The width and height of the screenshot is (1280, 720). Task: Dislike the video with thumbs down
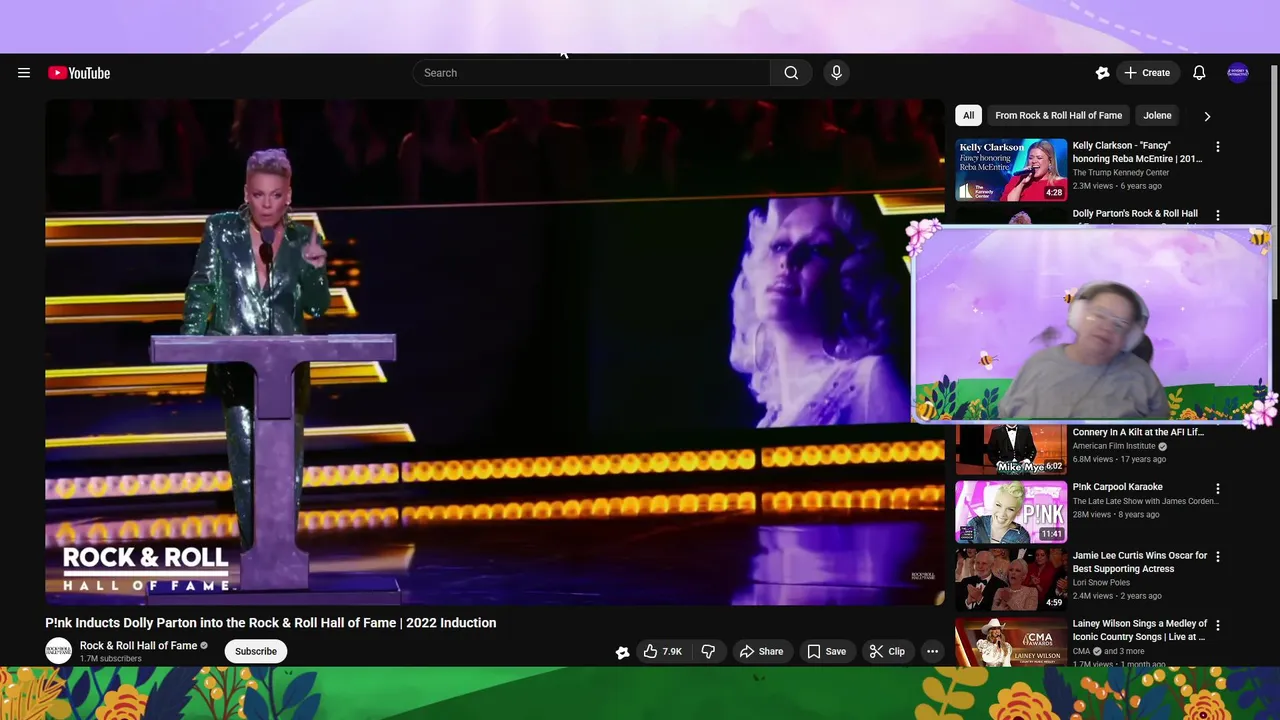[x=708, y=651]
